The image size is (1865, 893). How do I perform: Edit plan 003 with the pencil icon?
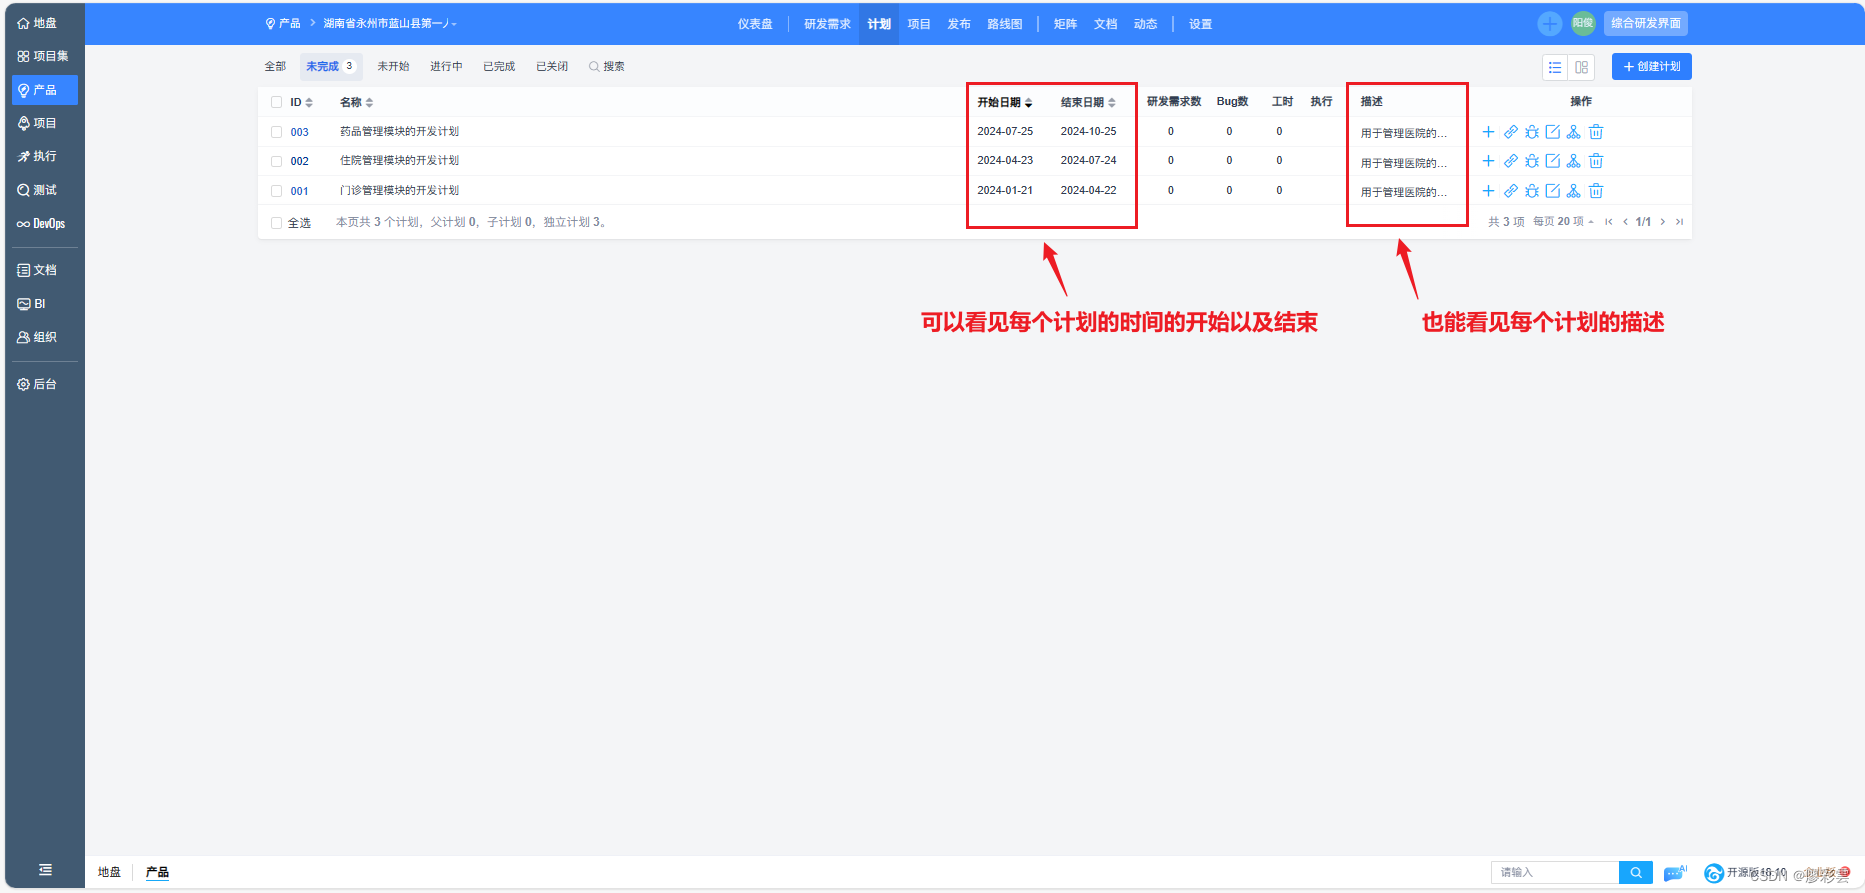tap(1552, 132)
